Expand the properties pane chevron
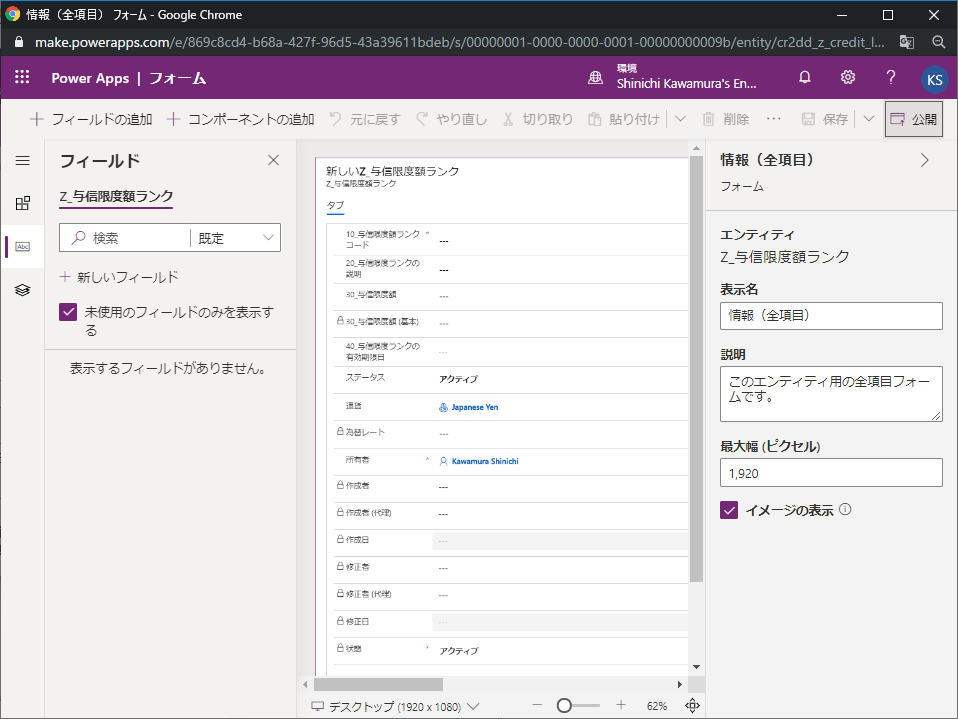Screen dimensions: 958x719 click(x=924, y=160)
